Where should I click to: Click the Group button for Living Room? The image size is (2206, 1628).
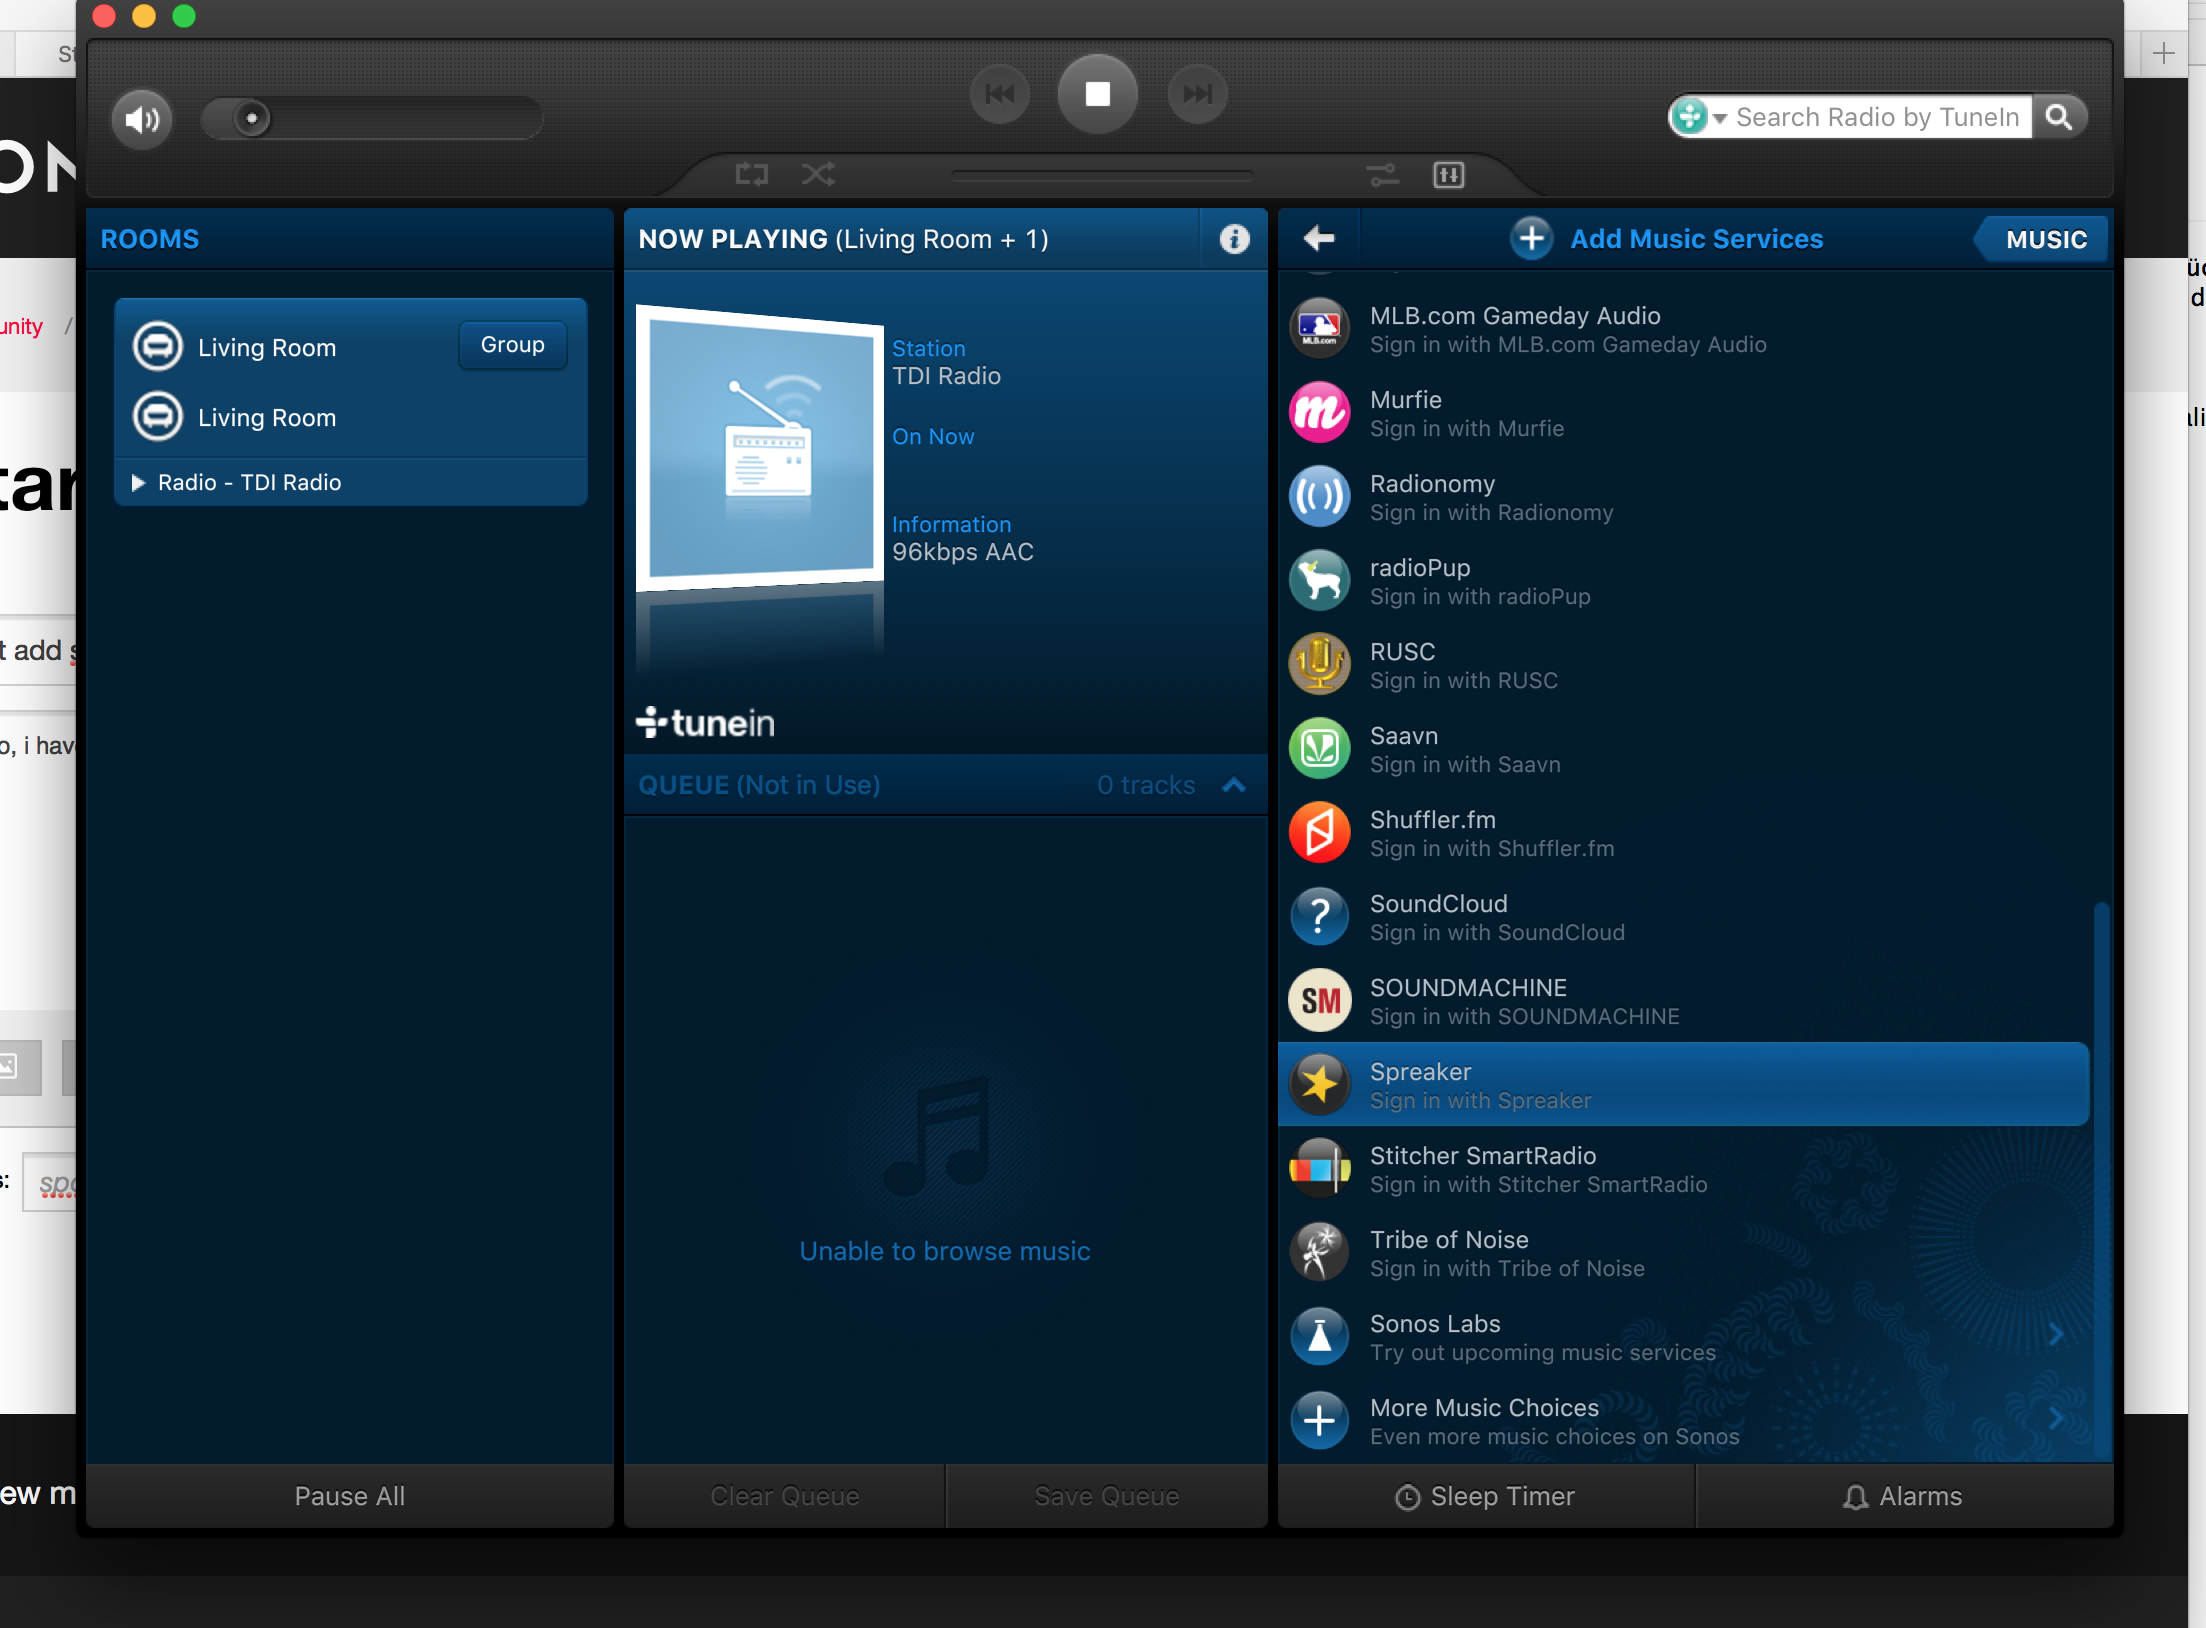point(512,345)
